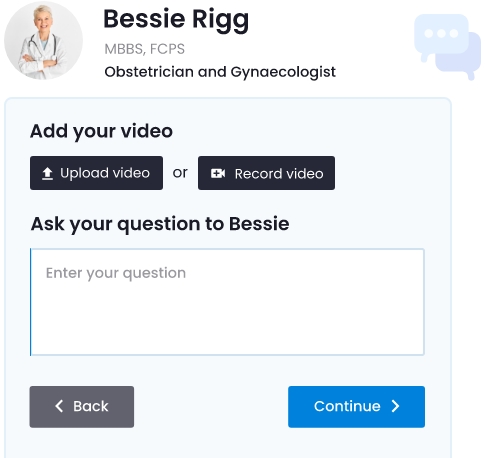Go back using the Back button

click(82, 407)
